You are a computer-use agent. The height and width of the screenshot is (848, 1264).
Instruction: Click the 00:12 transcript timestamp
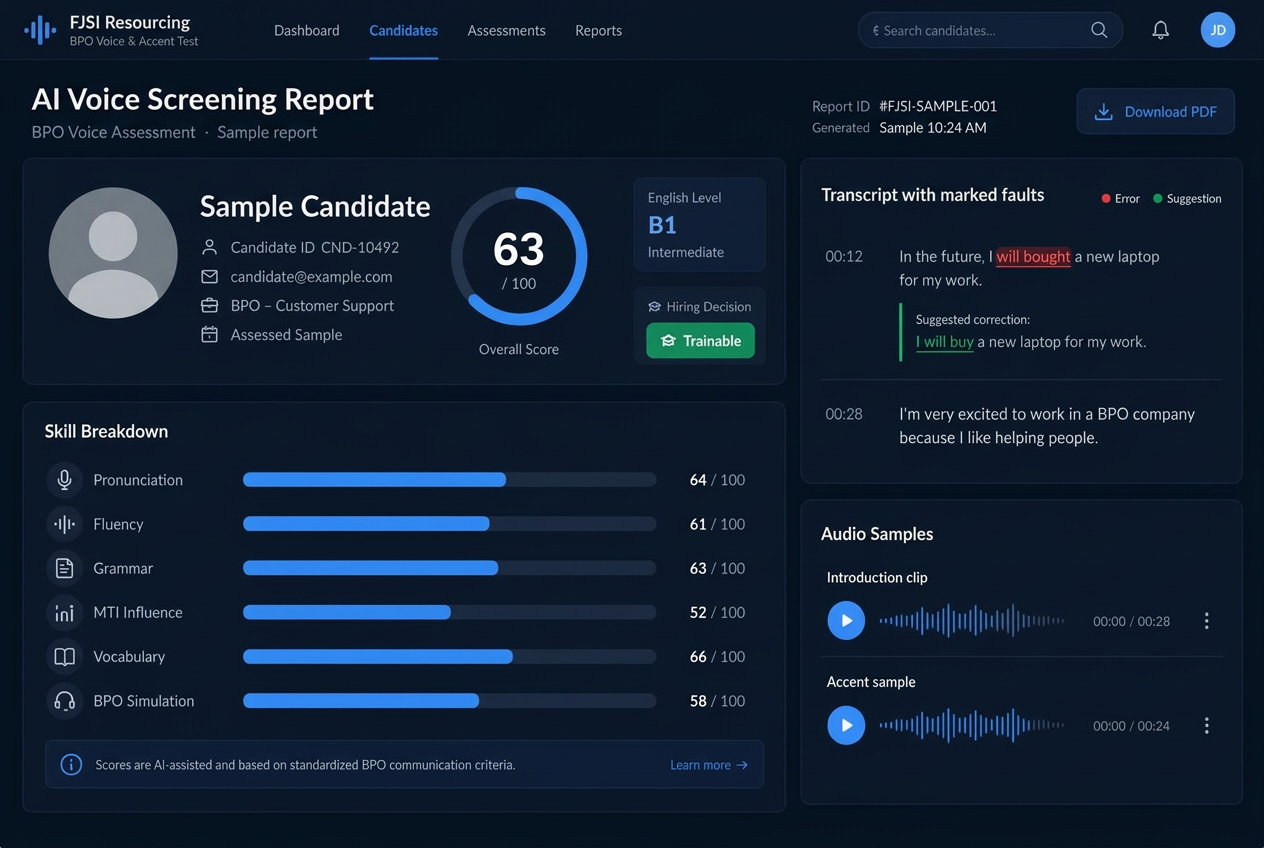pos(844,257)
